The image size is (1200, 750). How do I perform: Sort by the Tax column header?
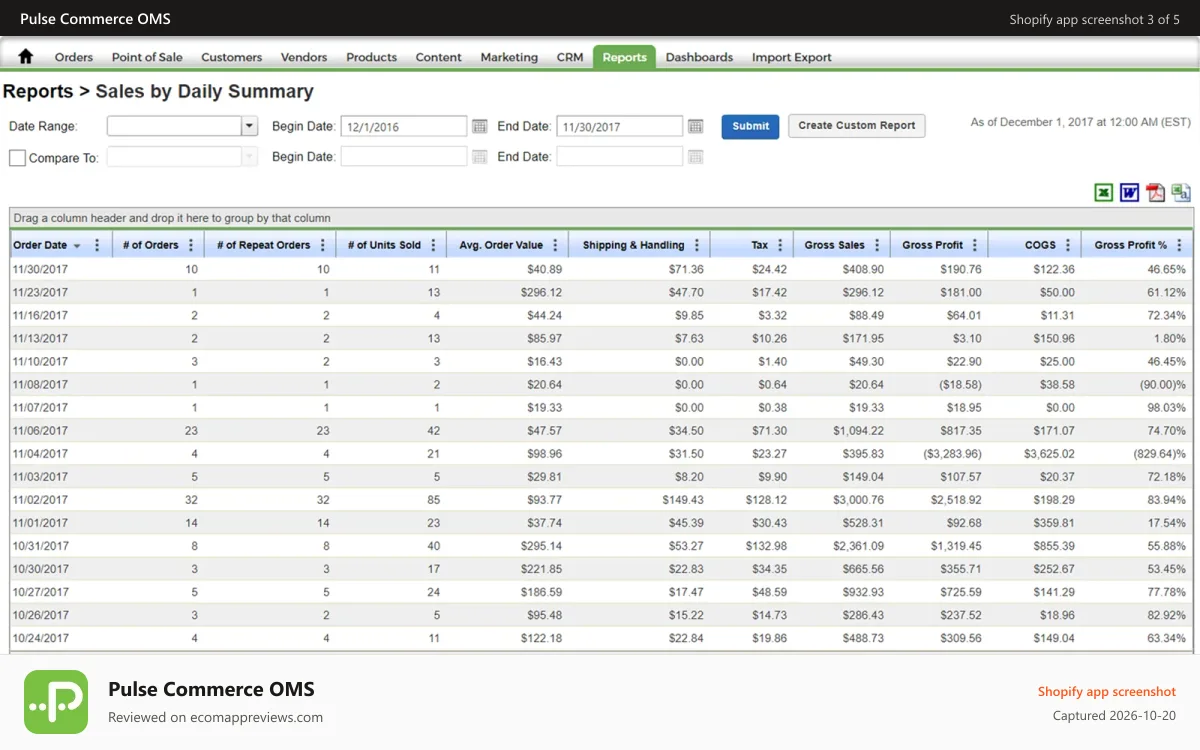pos(760,245)
